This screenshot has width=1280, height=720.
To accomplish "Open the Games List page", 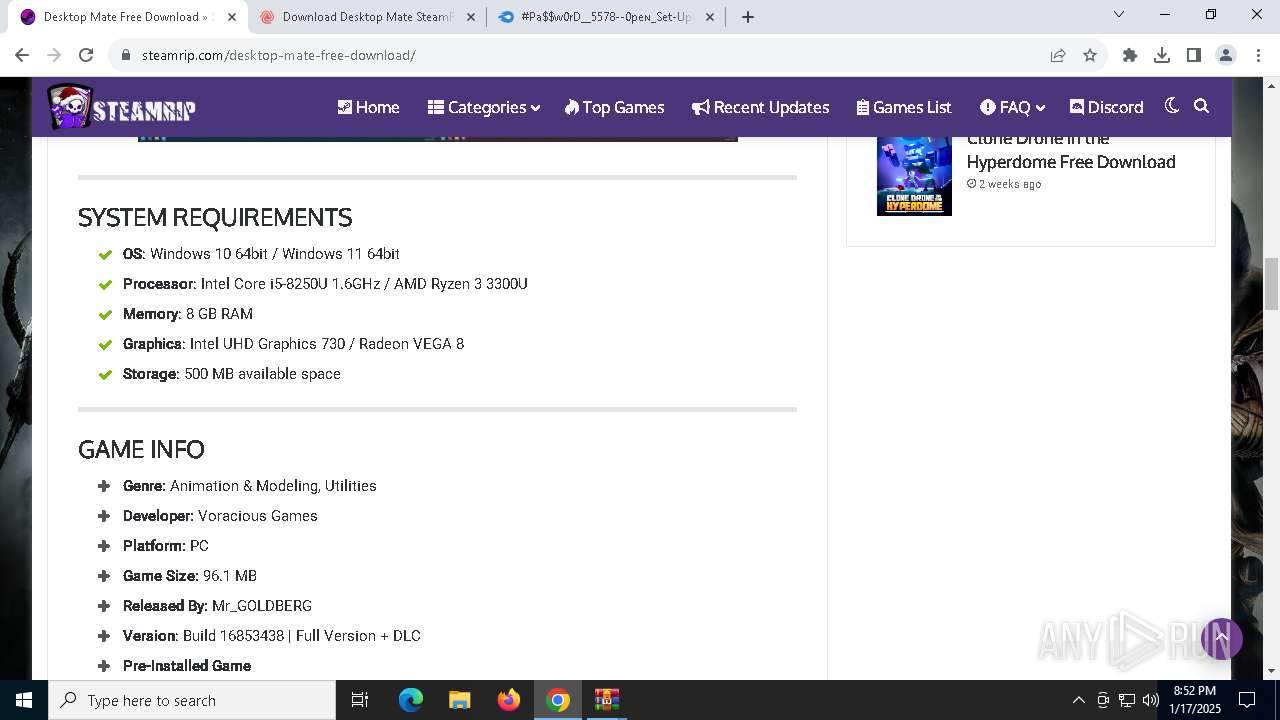I will [904, 107].
